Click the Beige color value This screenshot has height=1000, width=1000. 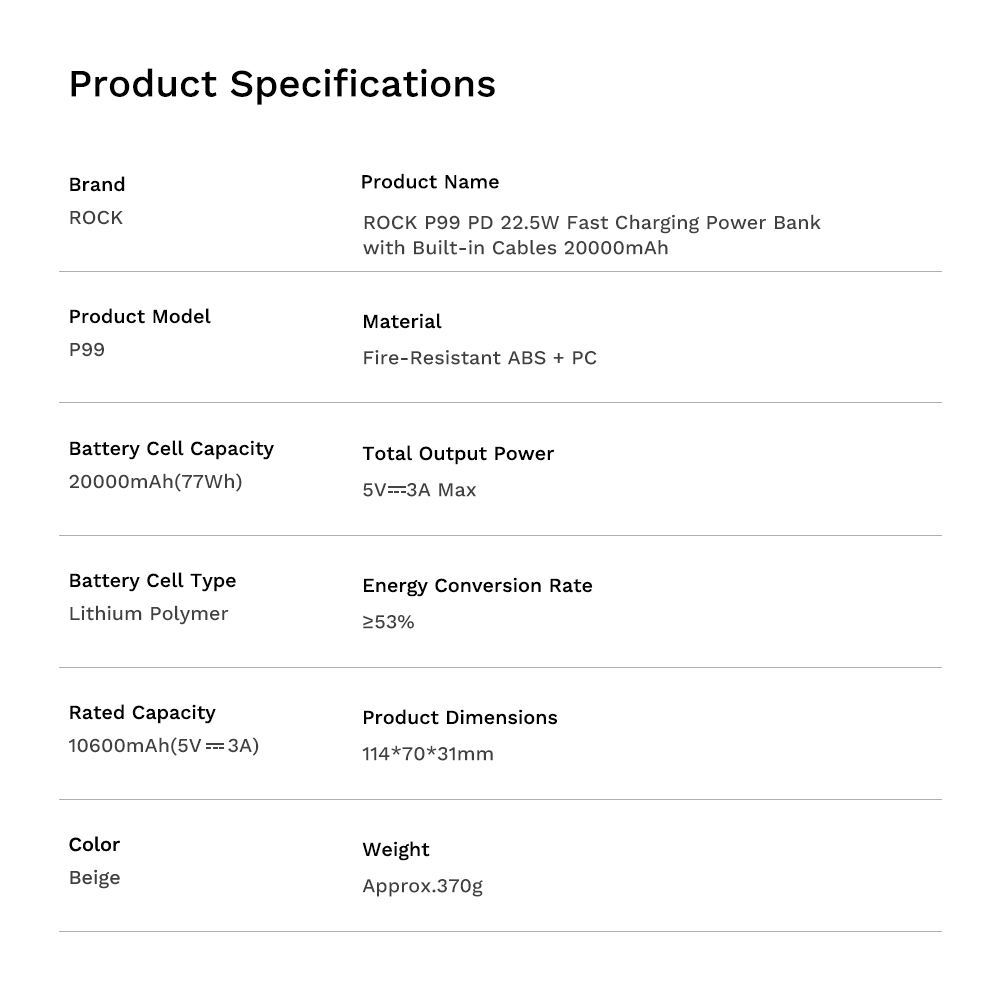pos(95,877)
